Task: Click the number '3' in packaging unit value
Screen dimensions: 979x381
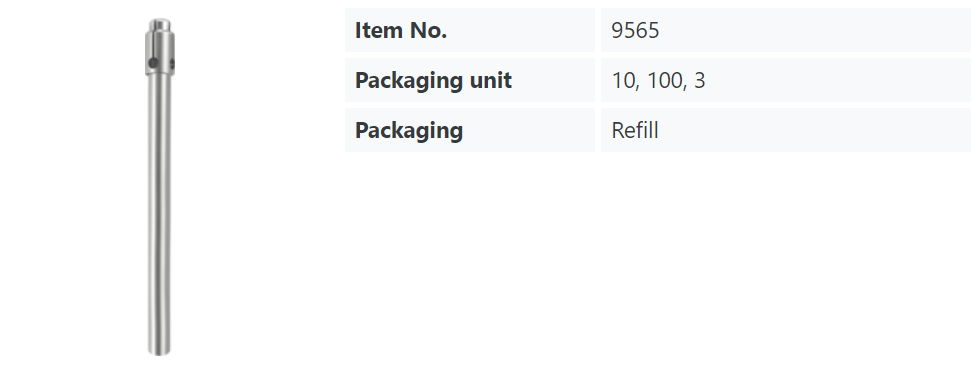Action: [699, 80]
